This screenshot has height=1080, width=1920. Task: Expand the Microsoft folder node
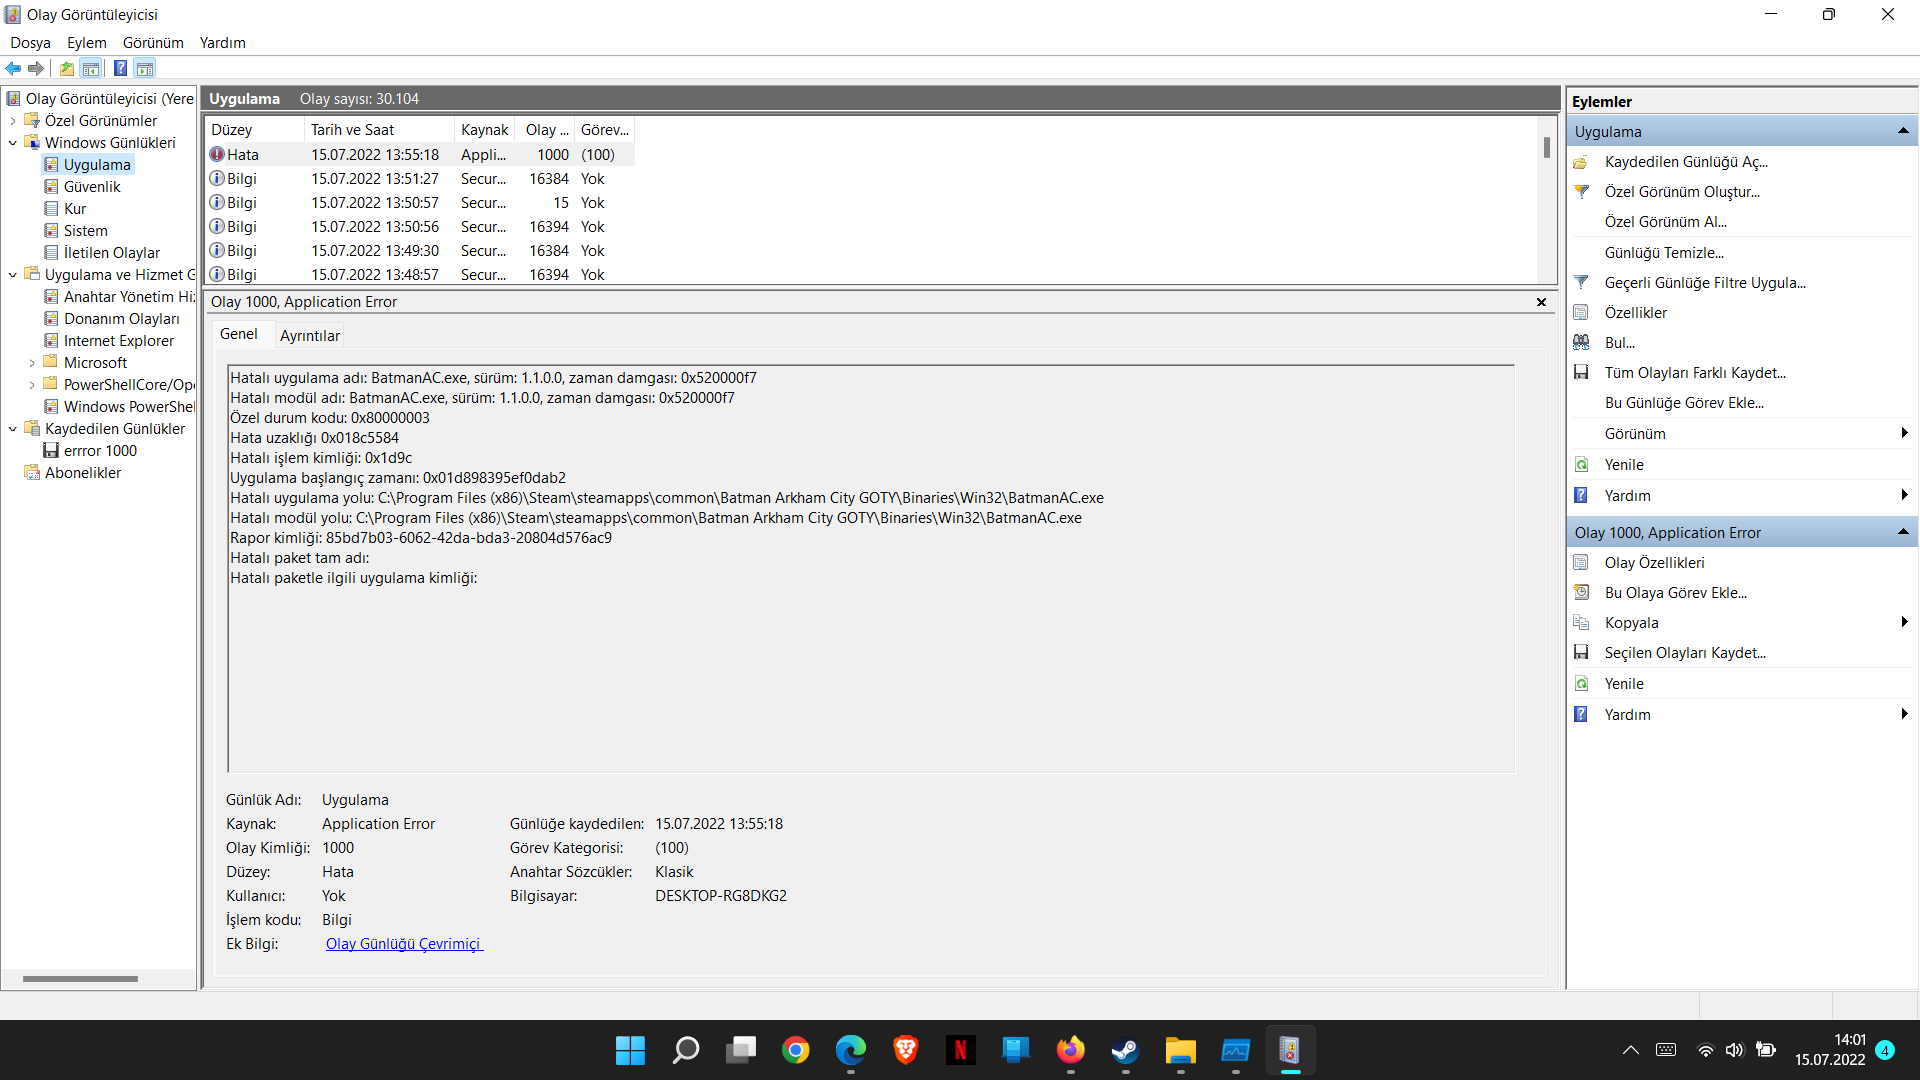tap(32, 363)
